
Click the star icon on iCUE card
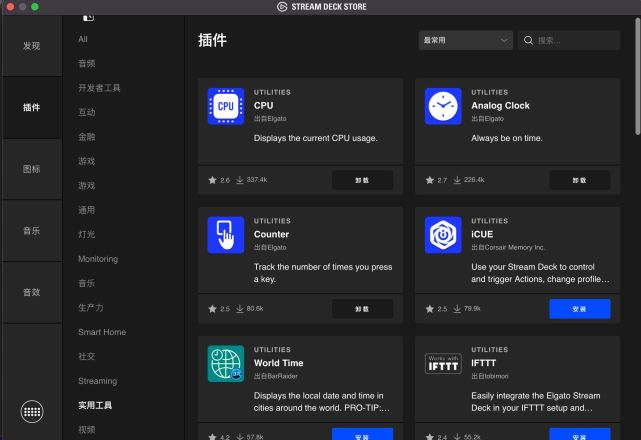(x=430, y=309)
